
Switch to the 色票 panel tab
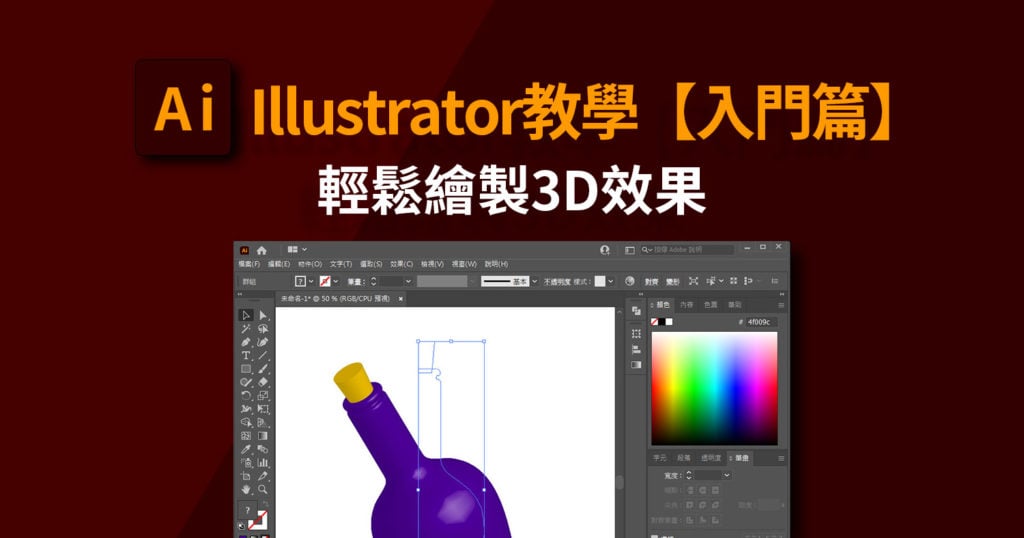(x=711, y=305)
